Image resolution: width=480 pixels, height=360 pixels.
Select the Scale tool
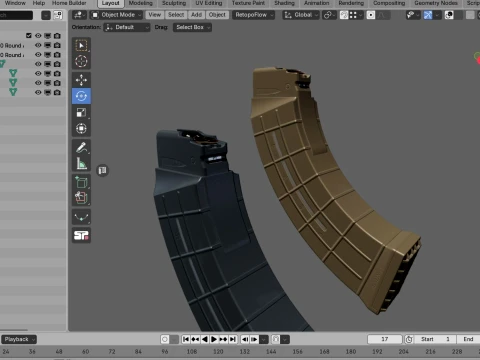(x=81, y=113)
